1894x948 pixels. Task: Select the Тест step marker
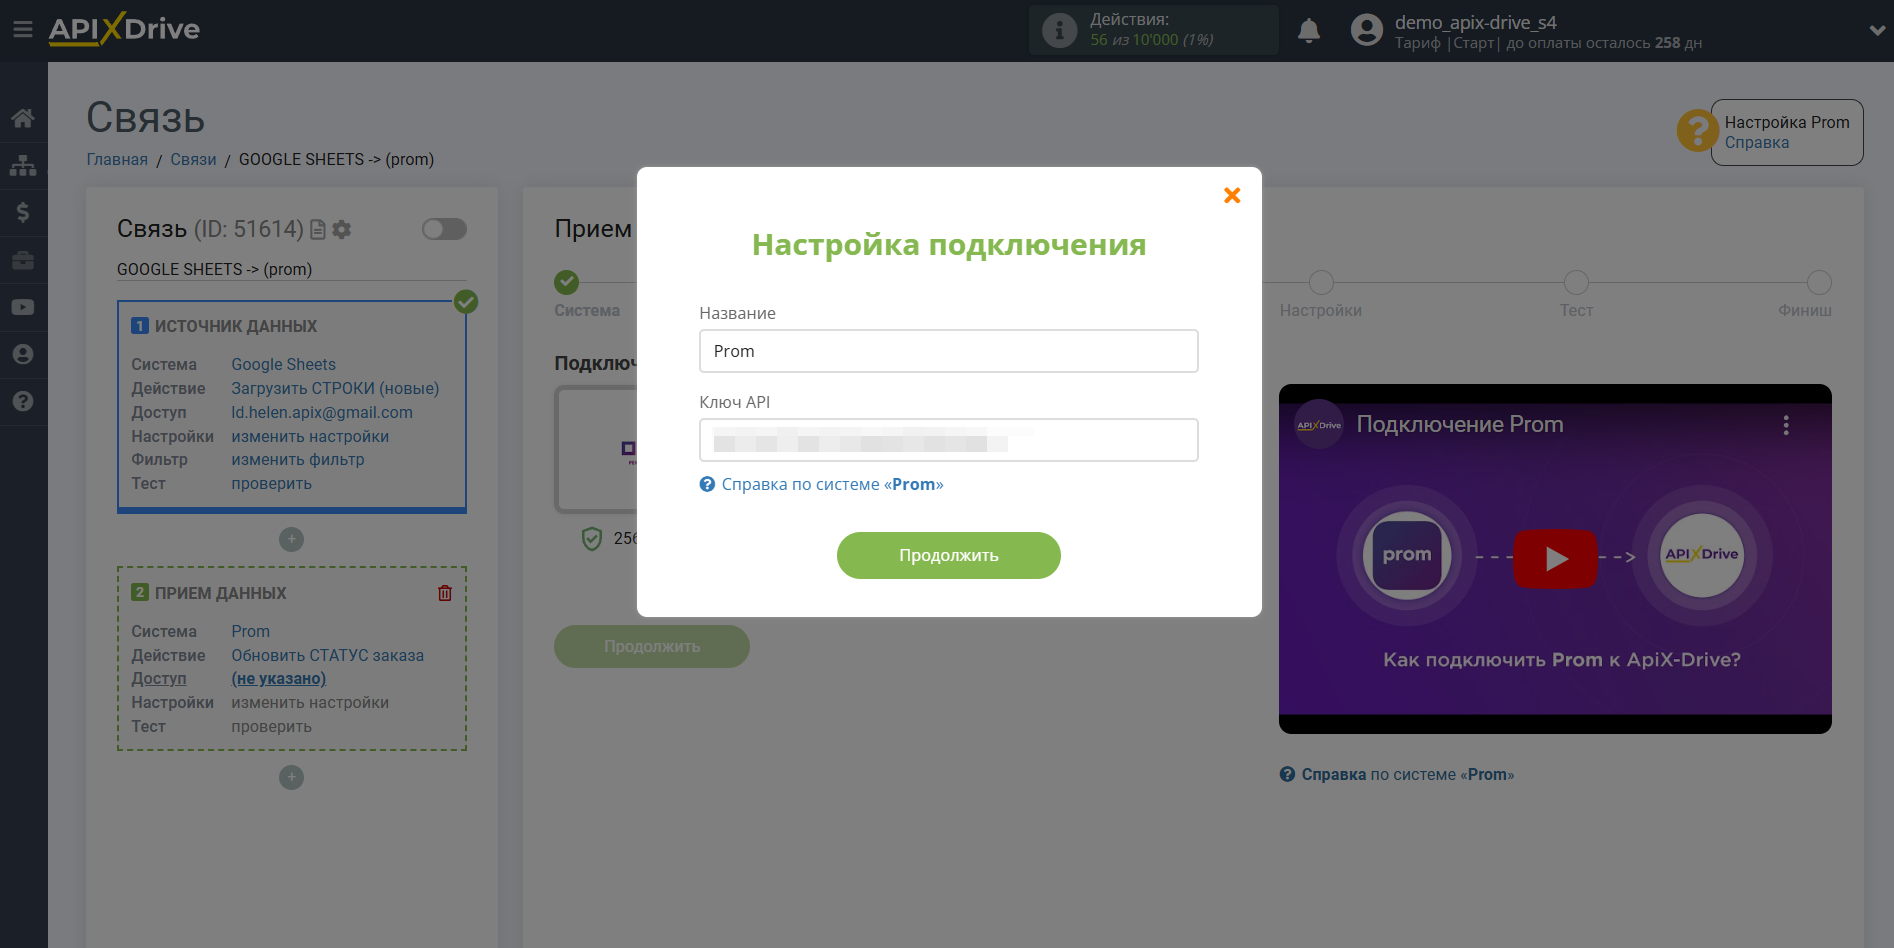click(1576, 282)
